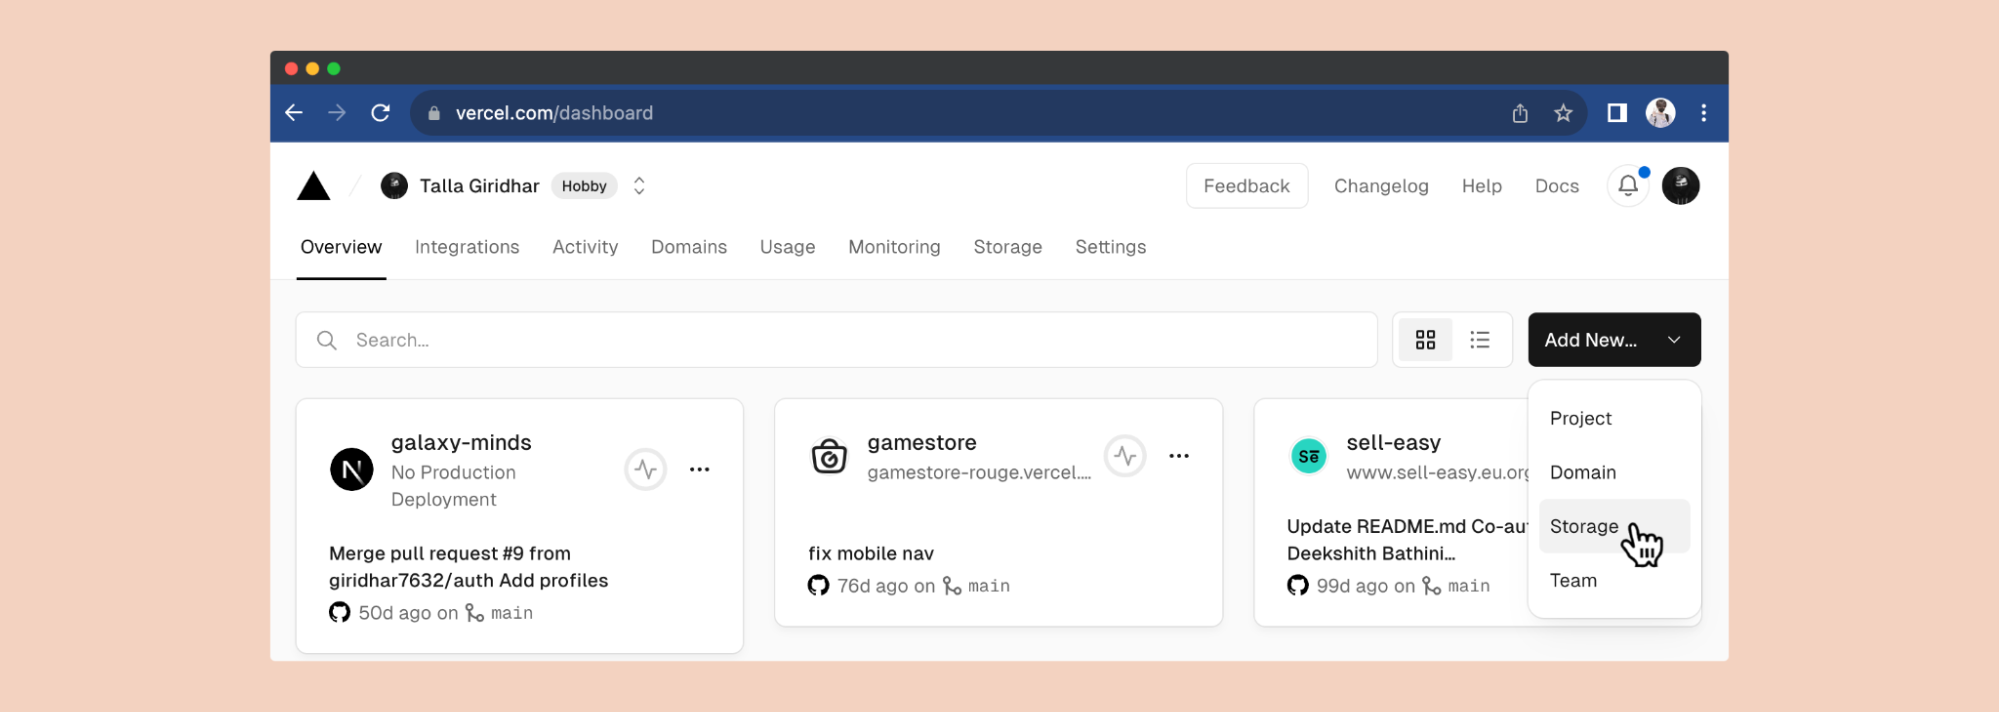1999x712 pixels.
Task: Bookmark page with star icon
Action: pos(1564,113)
